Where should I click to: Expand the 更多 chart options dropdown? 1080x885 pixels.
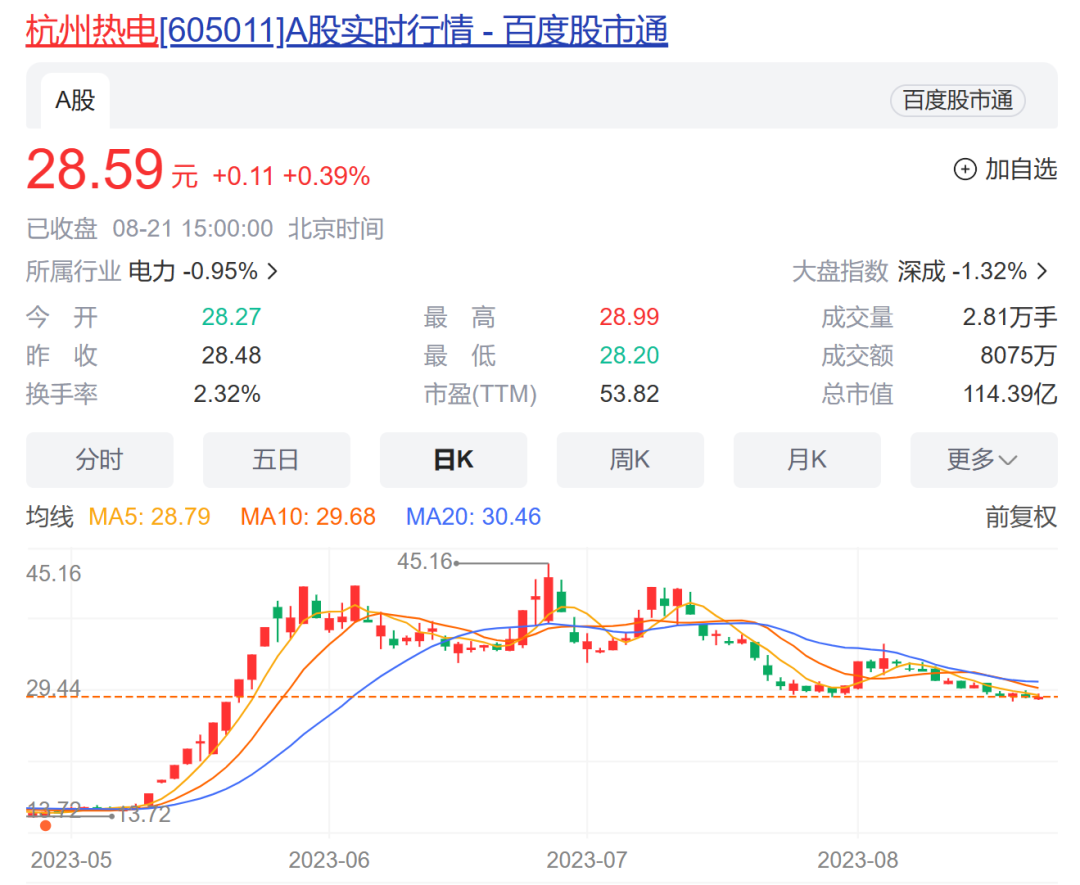coord(984,459)
